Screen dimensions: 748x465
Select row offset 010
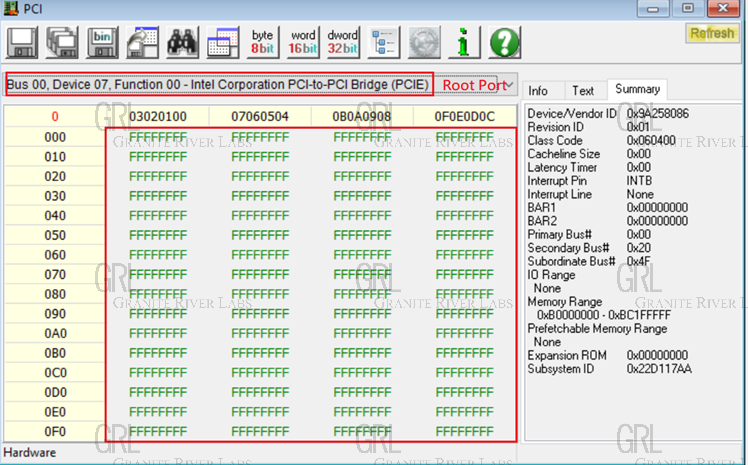pyautogui.click(x=55, y=157)
